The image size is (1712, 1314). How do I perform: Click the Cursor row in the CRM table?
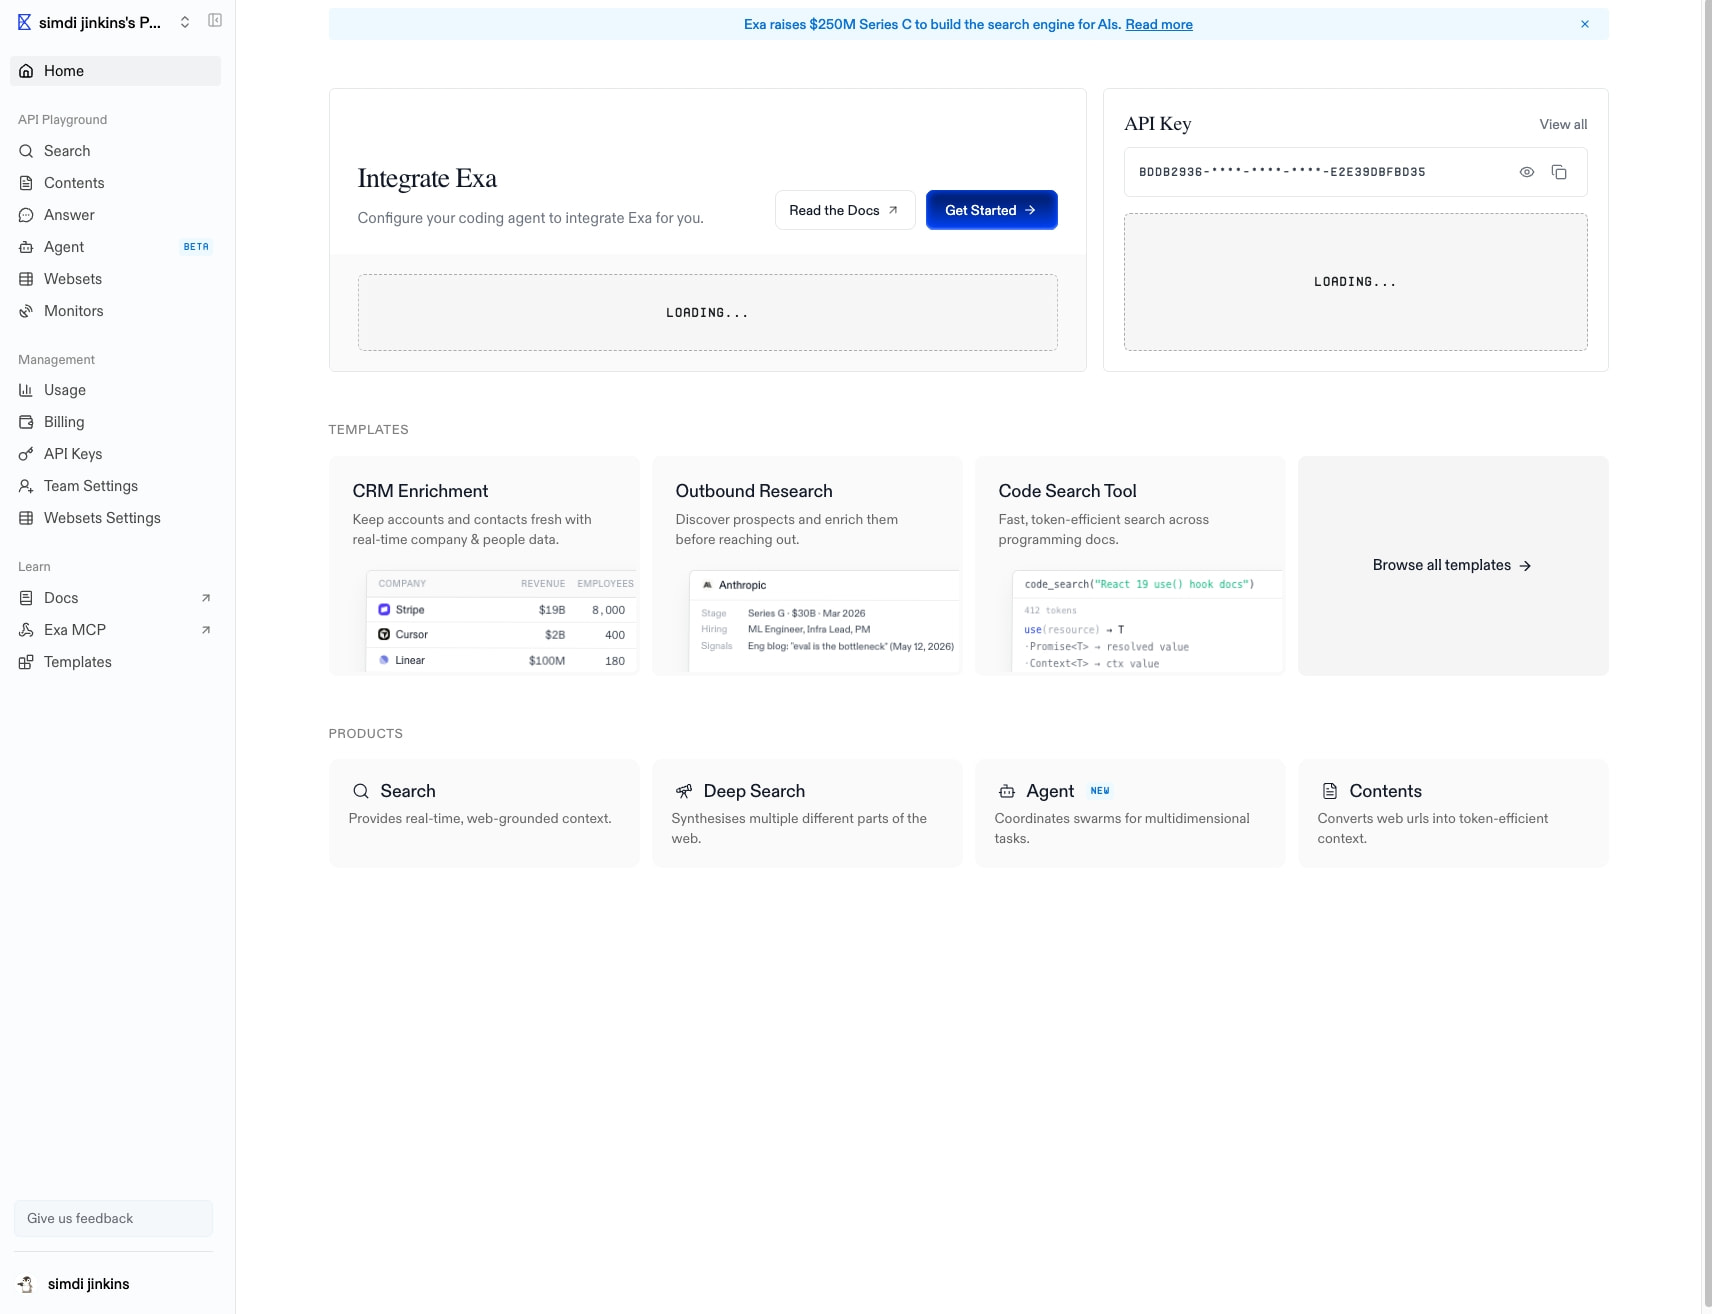[502, 635]
